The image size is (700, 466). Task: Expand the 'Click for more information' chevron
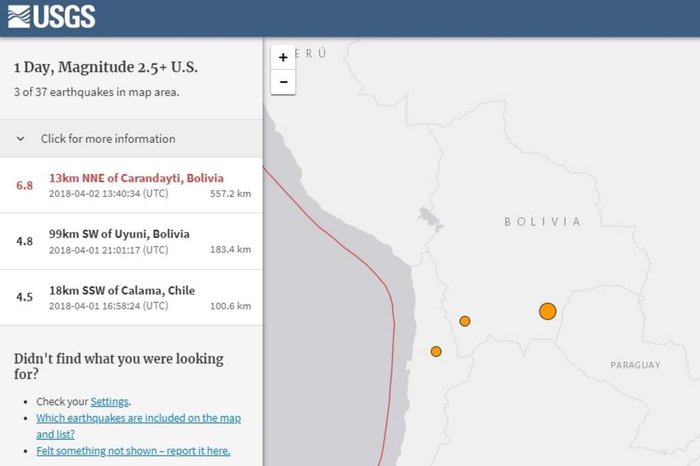(x=20, y=139)
